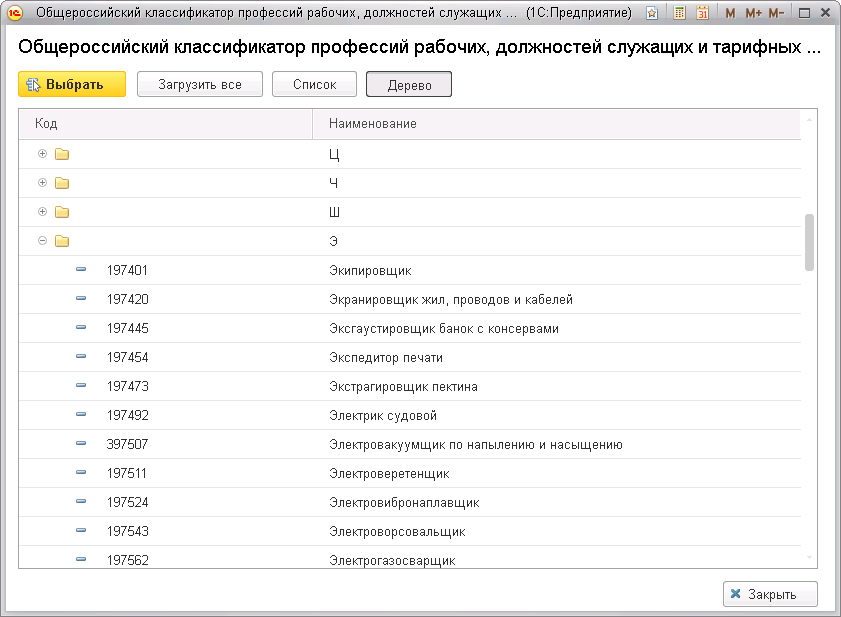Open the calculator from the title bar
This screenshot has height=617, width=841.
680,14
